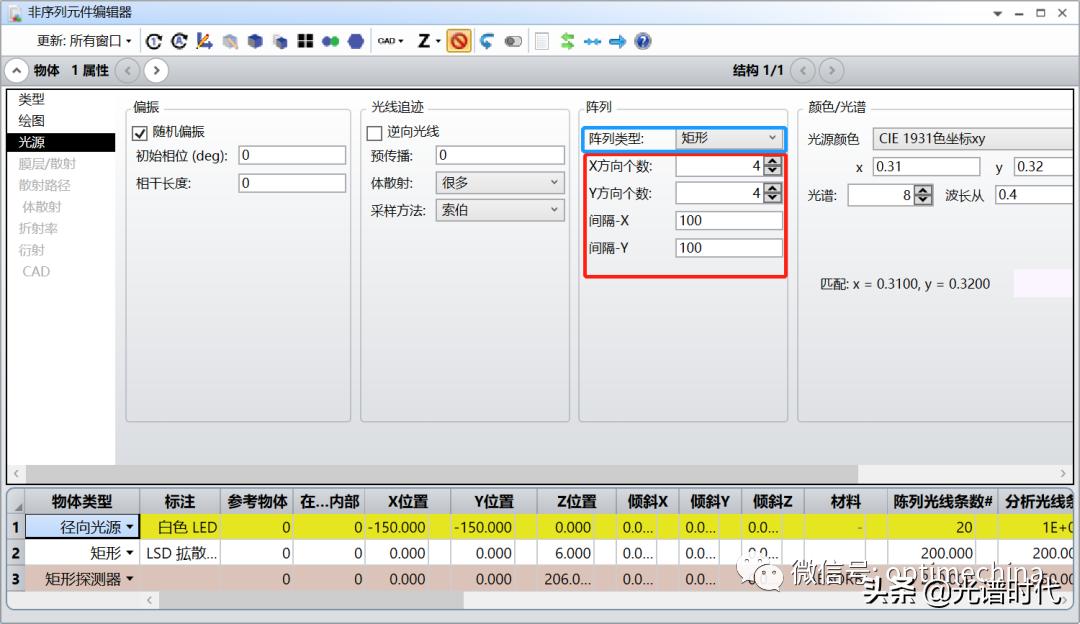The height and width of the screenshot is (624, 1080).
Task: Click the pencil edit toolbar icon
Action: tap(203, 40)
